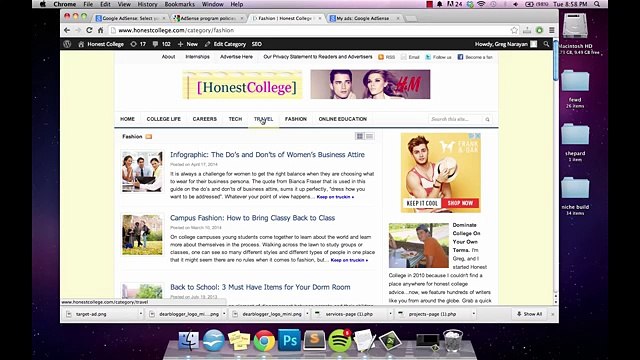
Task: Open the browser home icon
Action: click(x=100, y=30)
